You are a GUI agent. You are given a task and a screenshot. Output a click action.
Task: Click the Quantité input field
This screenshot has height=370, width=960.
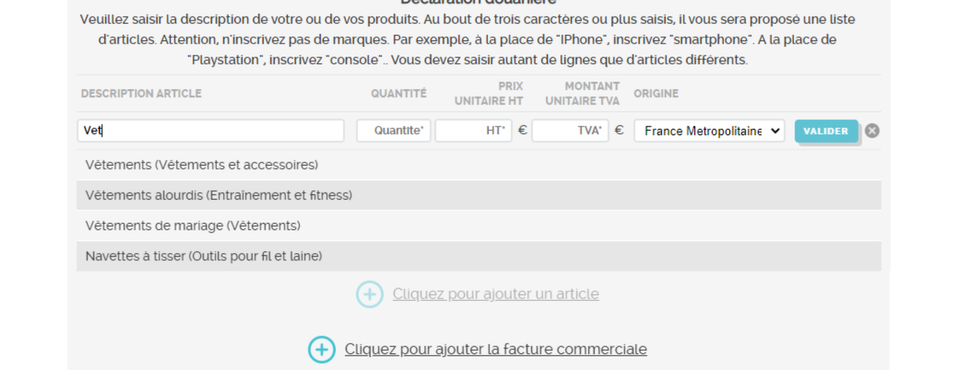394,130
